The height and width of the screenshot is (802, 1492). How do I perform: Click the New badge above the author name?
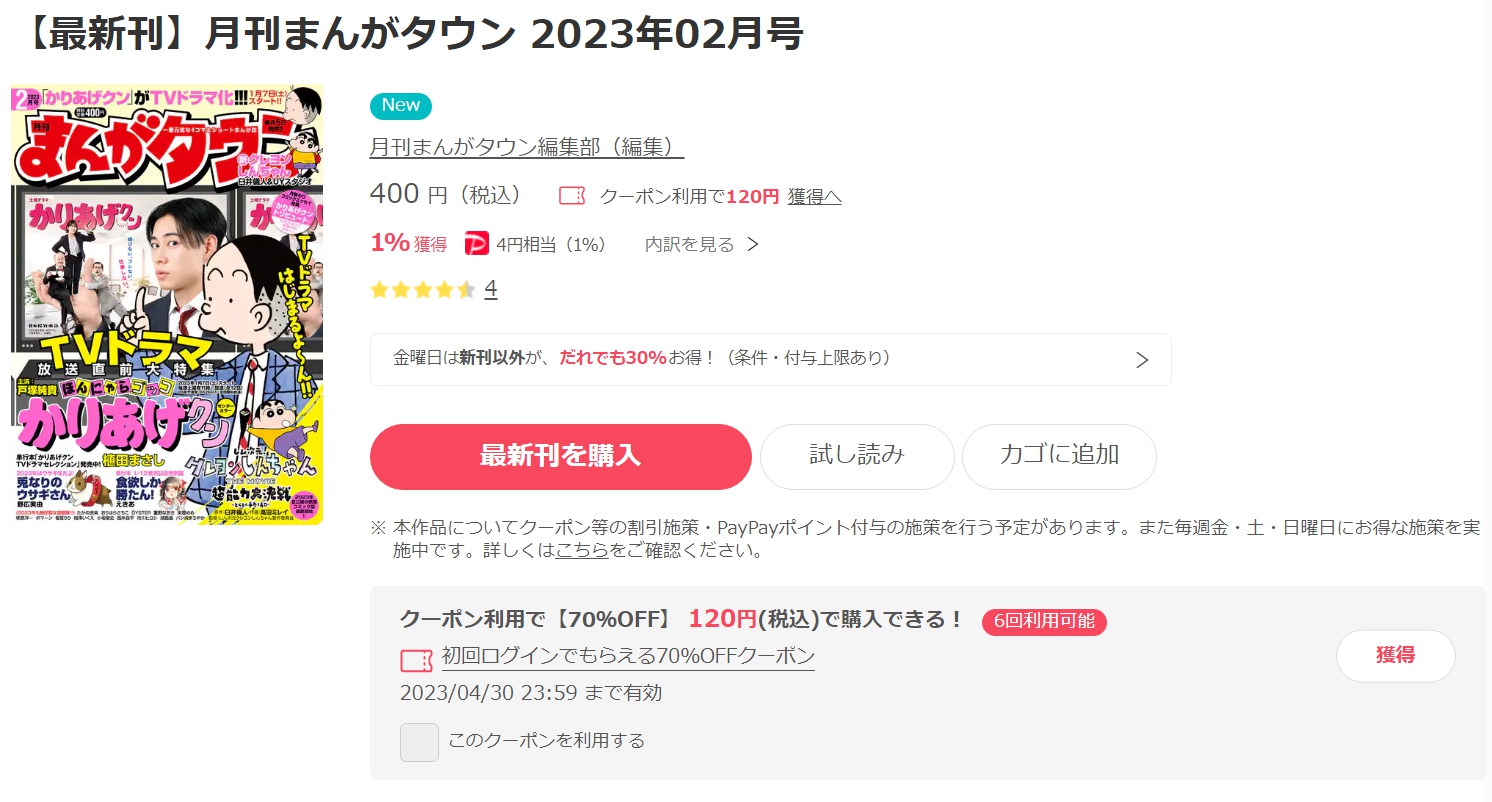[401, 106]
